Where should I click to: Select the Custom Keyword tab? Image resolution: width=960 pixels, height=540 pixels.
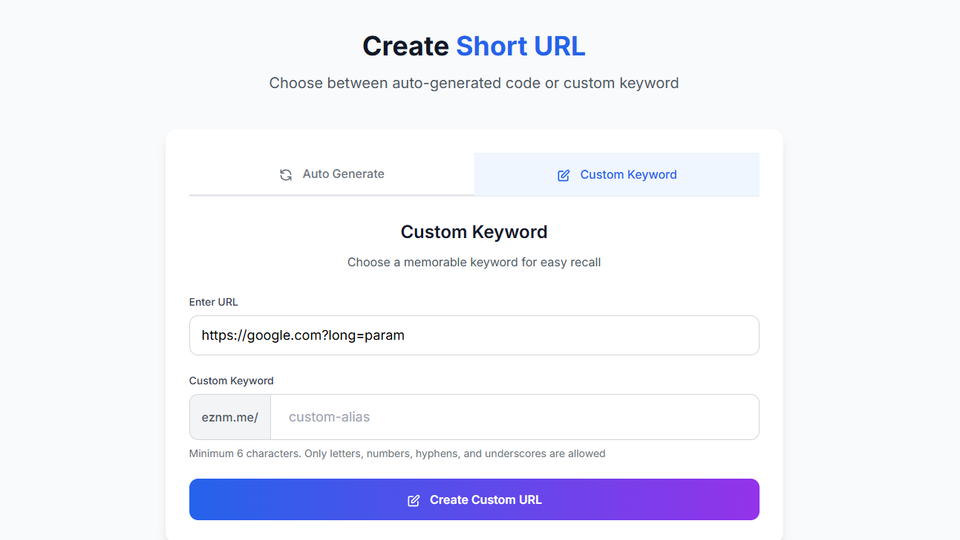[617, 174]
